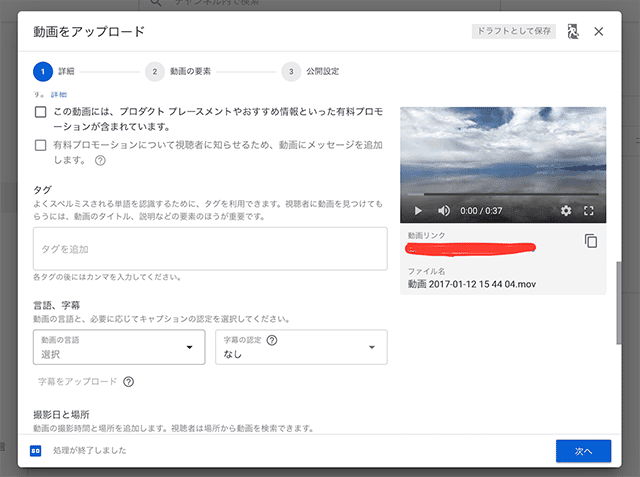This screenshot has height=477, width=640.
Task: Play the video preview
Action: (x=418, y=211)
